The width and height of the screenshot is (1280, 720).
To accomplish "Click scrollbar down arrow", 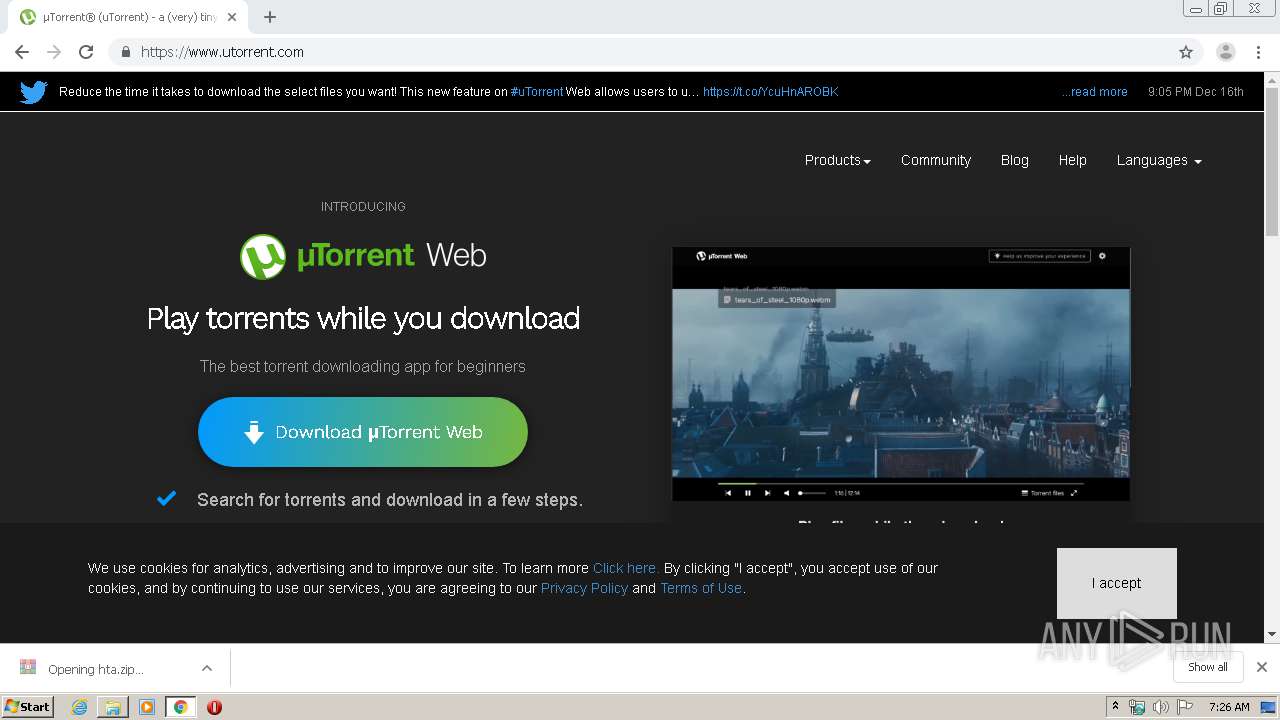I will click(1271, 634).
